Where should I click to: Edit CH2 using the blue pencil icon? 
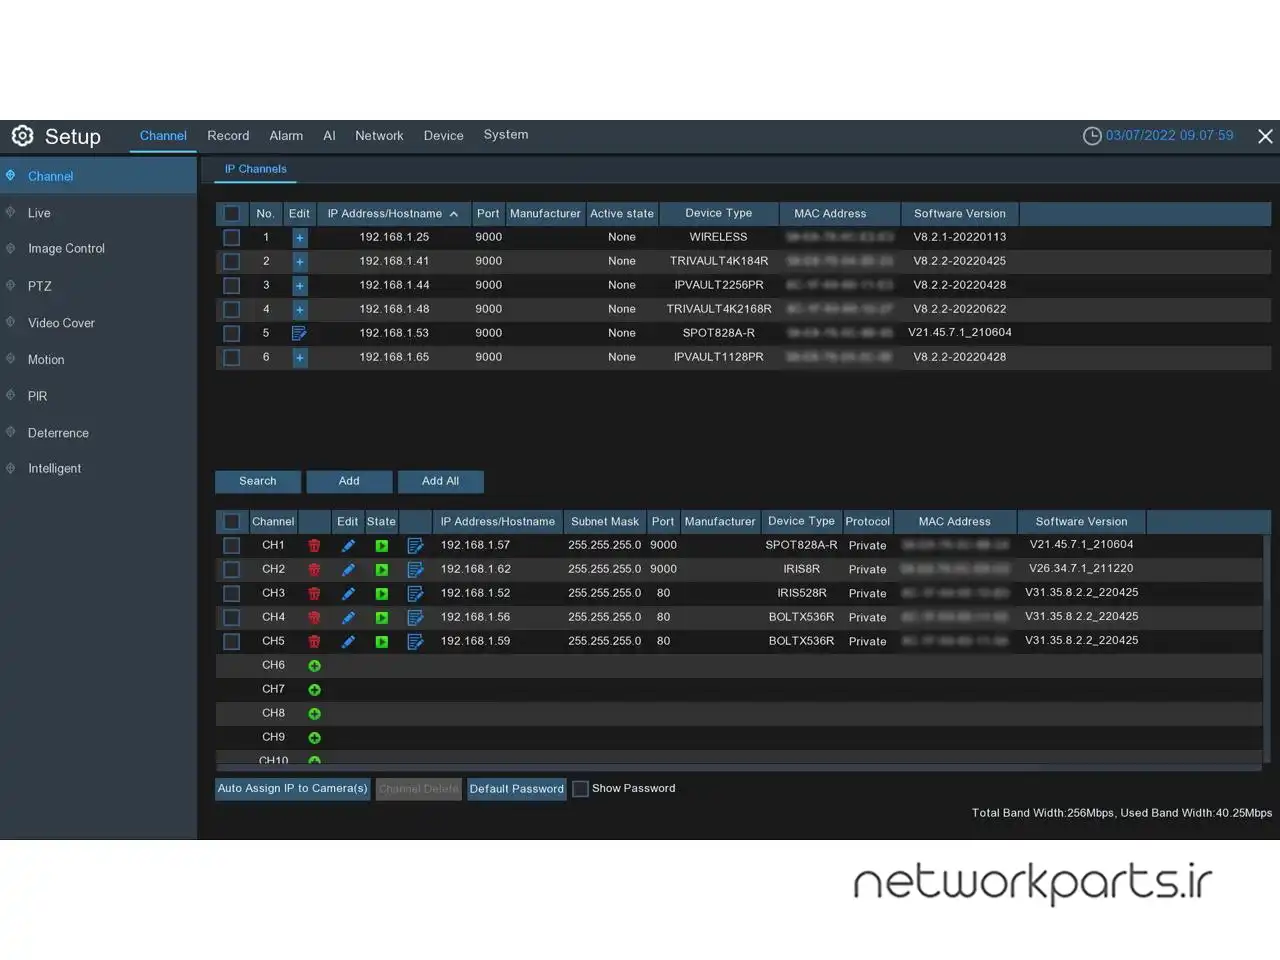point(348,570)
